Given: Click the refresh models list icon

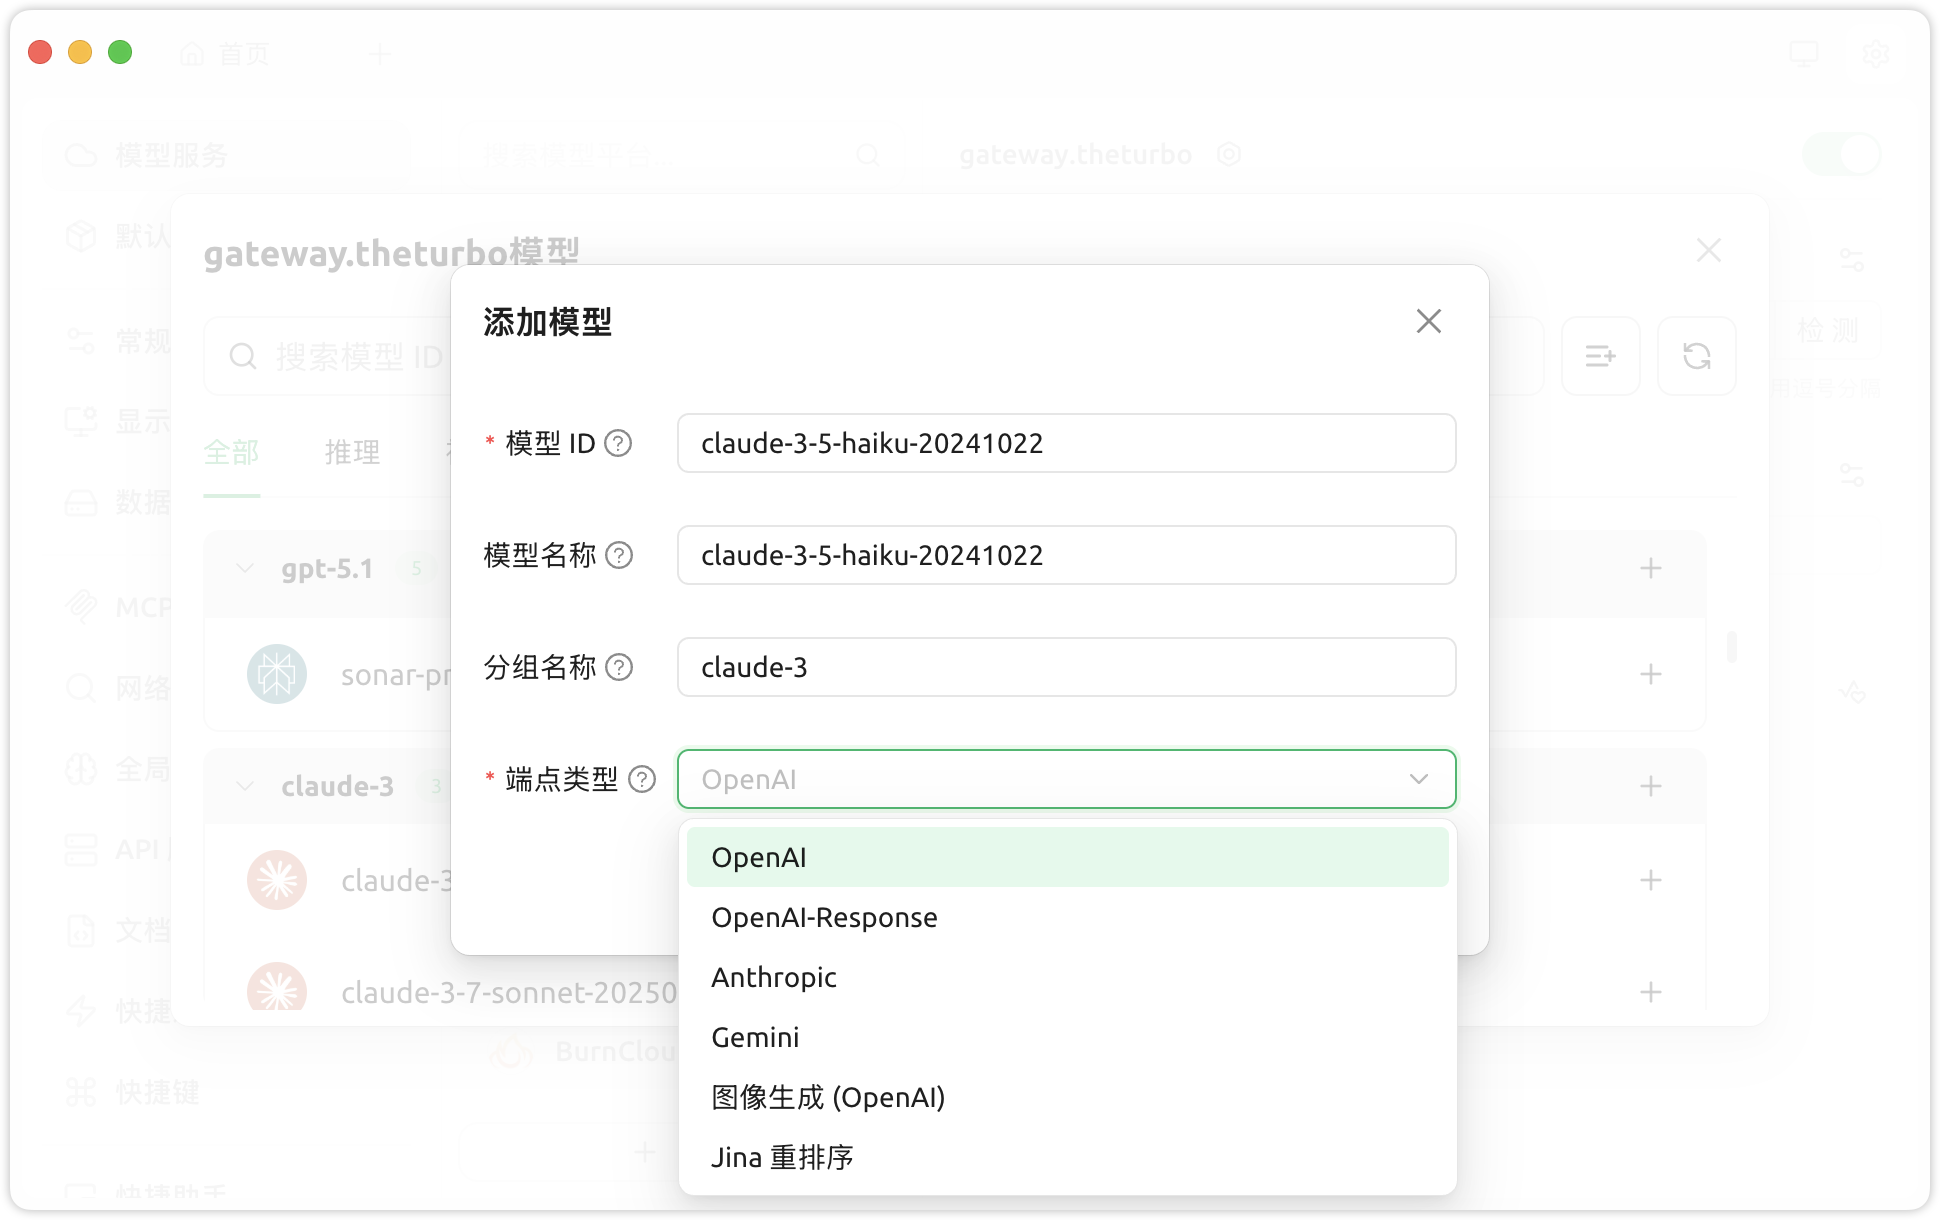Looking at the screenshot, I should [1696, 356].
